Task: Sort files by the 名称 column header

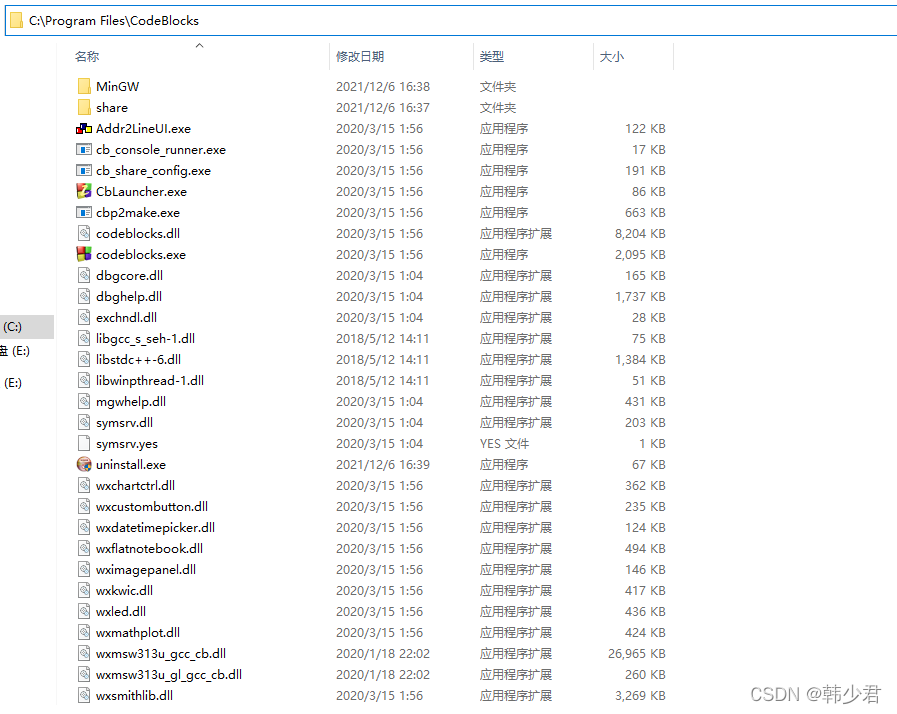Action: point(87,57)
